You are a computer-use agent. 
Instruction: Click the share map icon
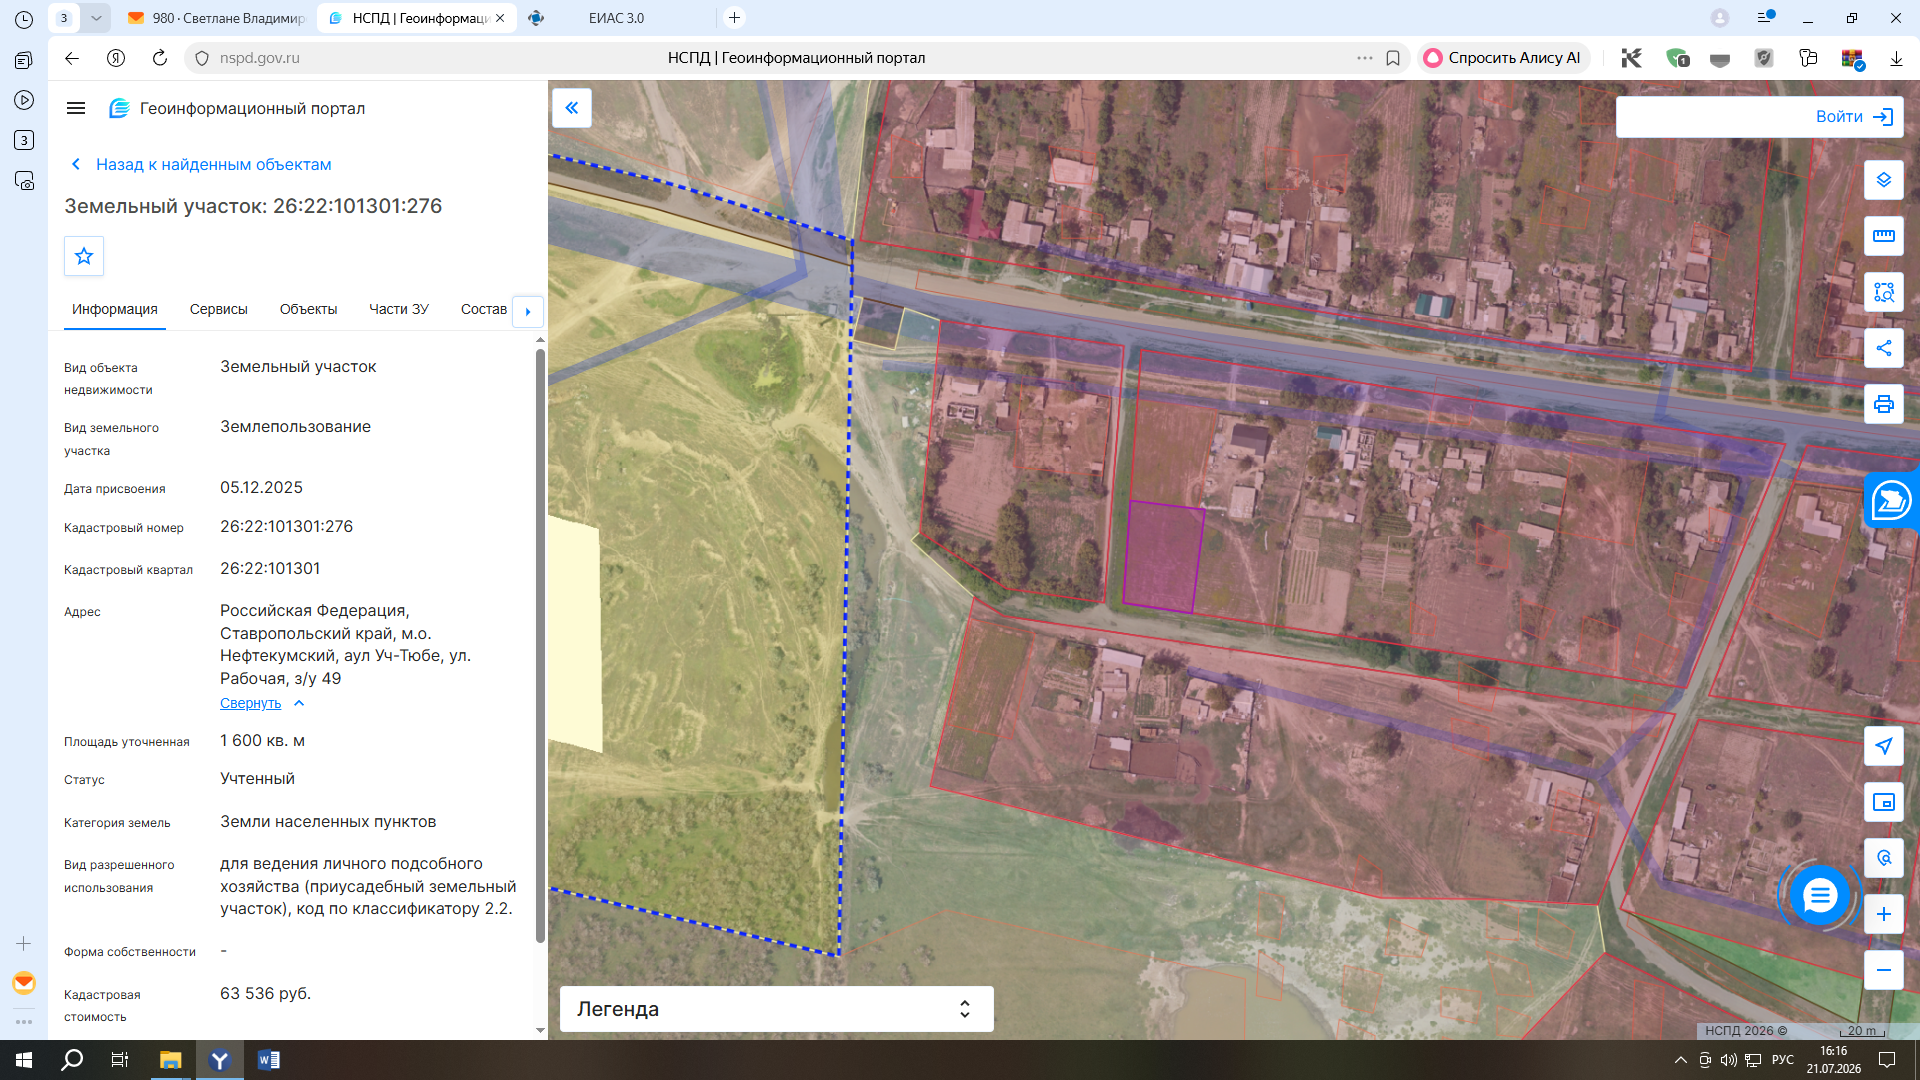pos(1883,348)
